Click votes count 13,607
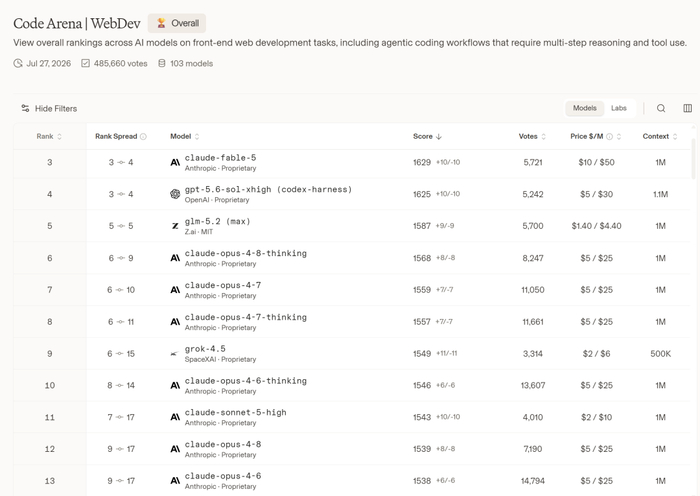This screenshot has height=496, width=700. coord(533,385)
